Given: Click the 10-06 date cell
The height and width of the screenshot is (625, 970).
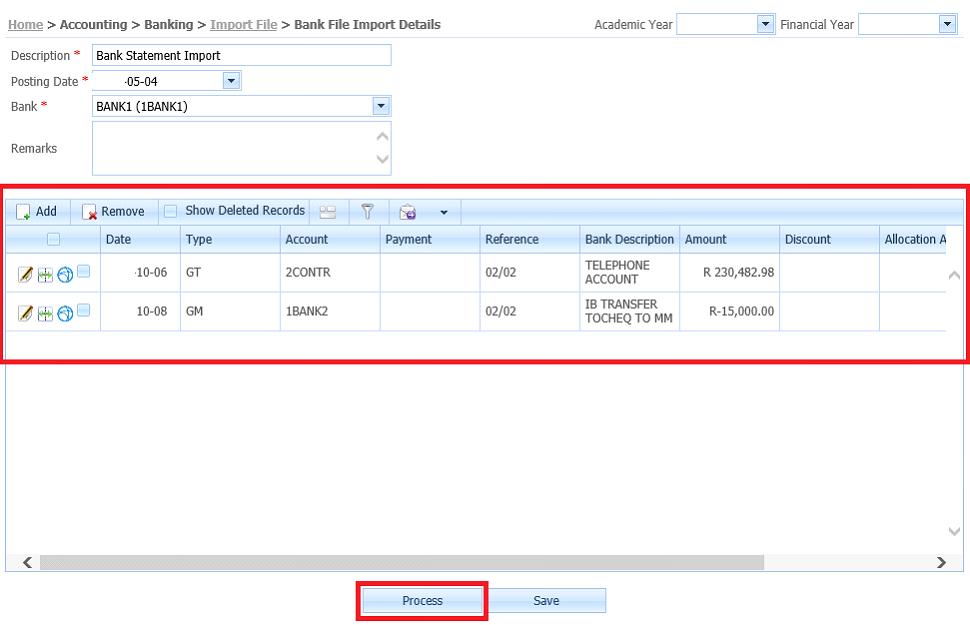Looking at the screenshot, I should [x=140, y=272].
